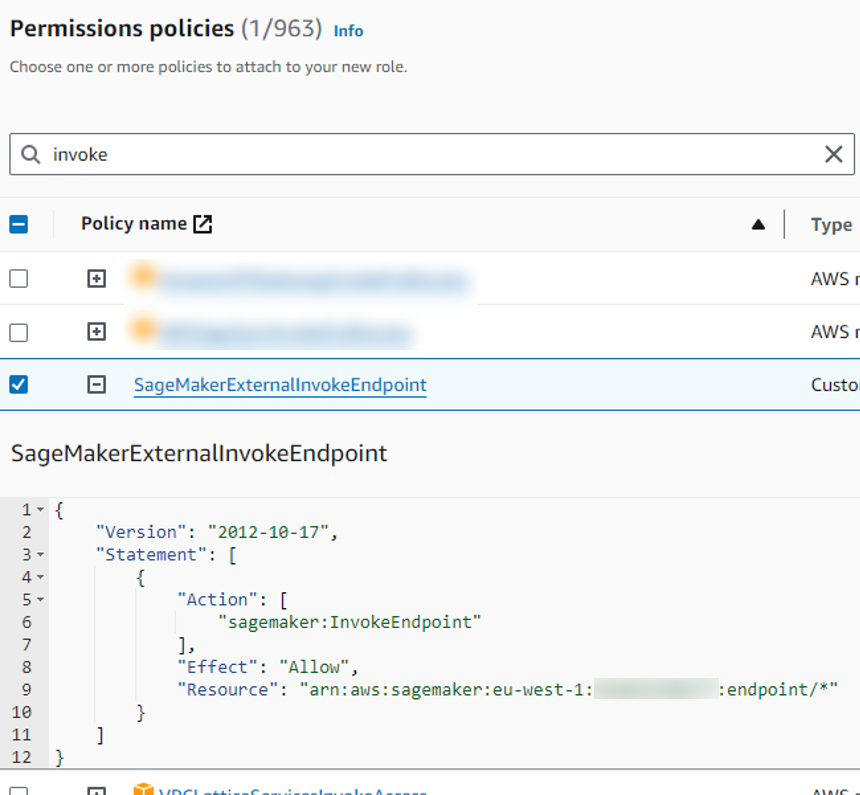Fold the Statement array at line 3

41,555
